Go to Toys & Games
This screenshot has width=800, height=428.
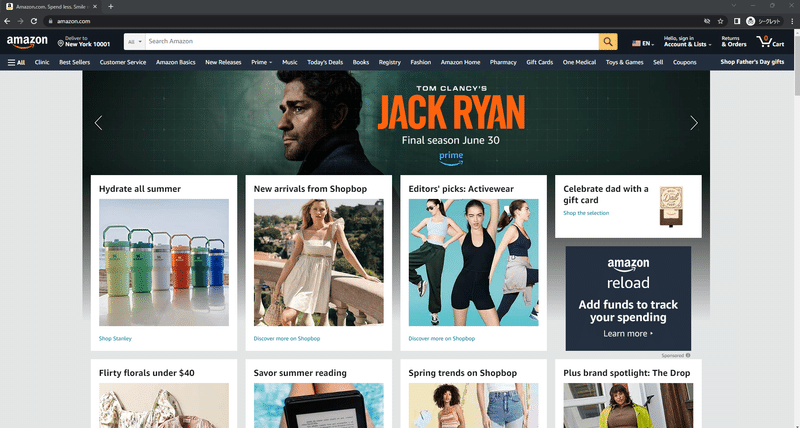pos(624,62)
